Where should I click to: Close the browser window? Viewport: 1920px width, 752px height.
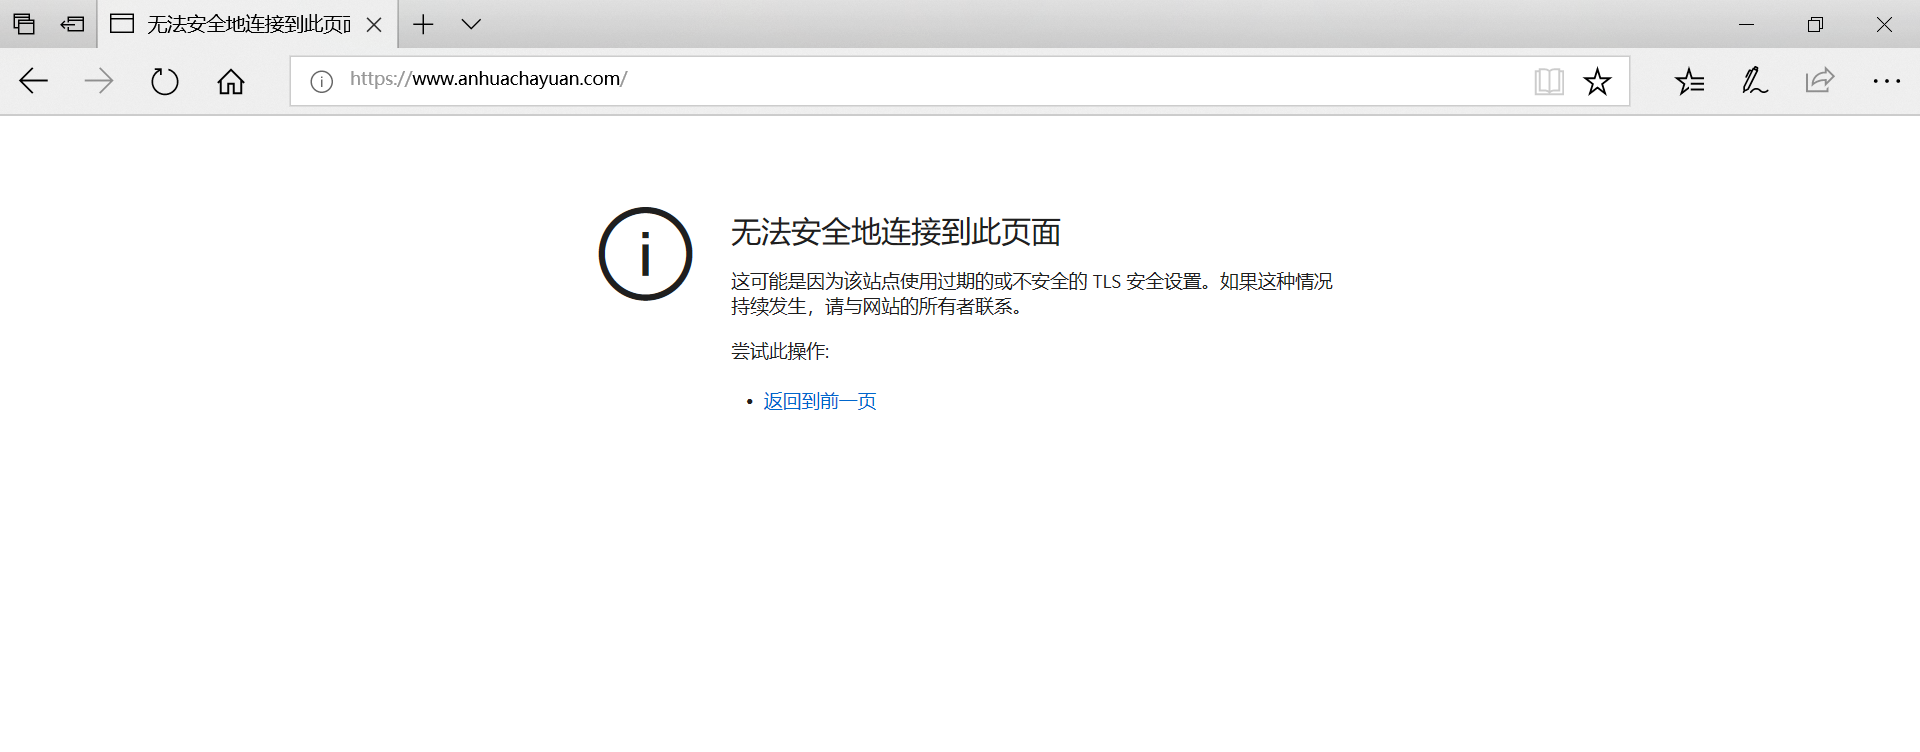[1884, 24]
